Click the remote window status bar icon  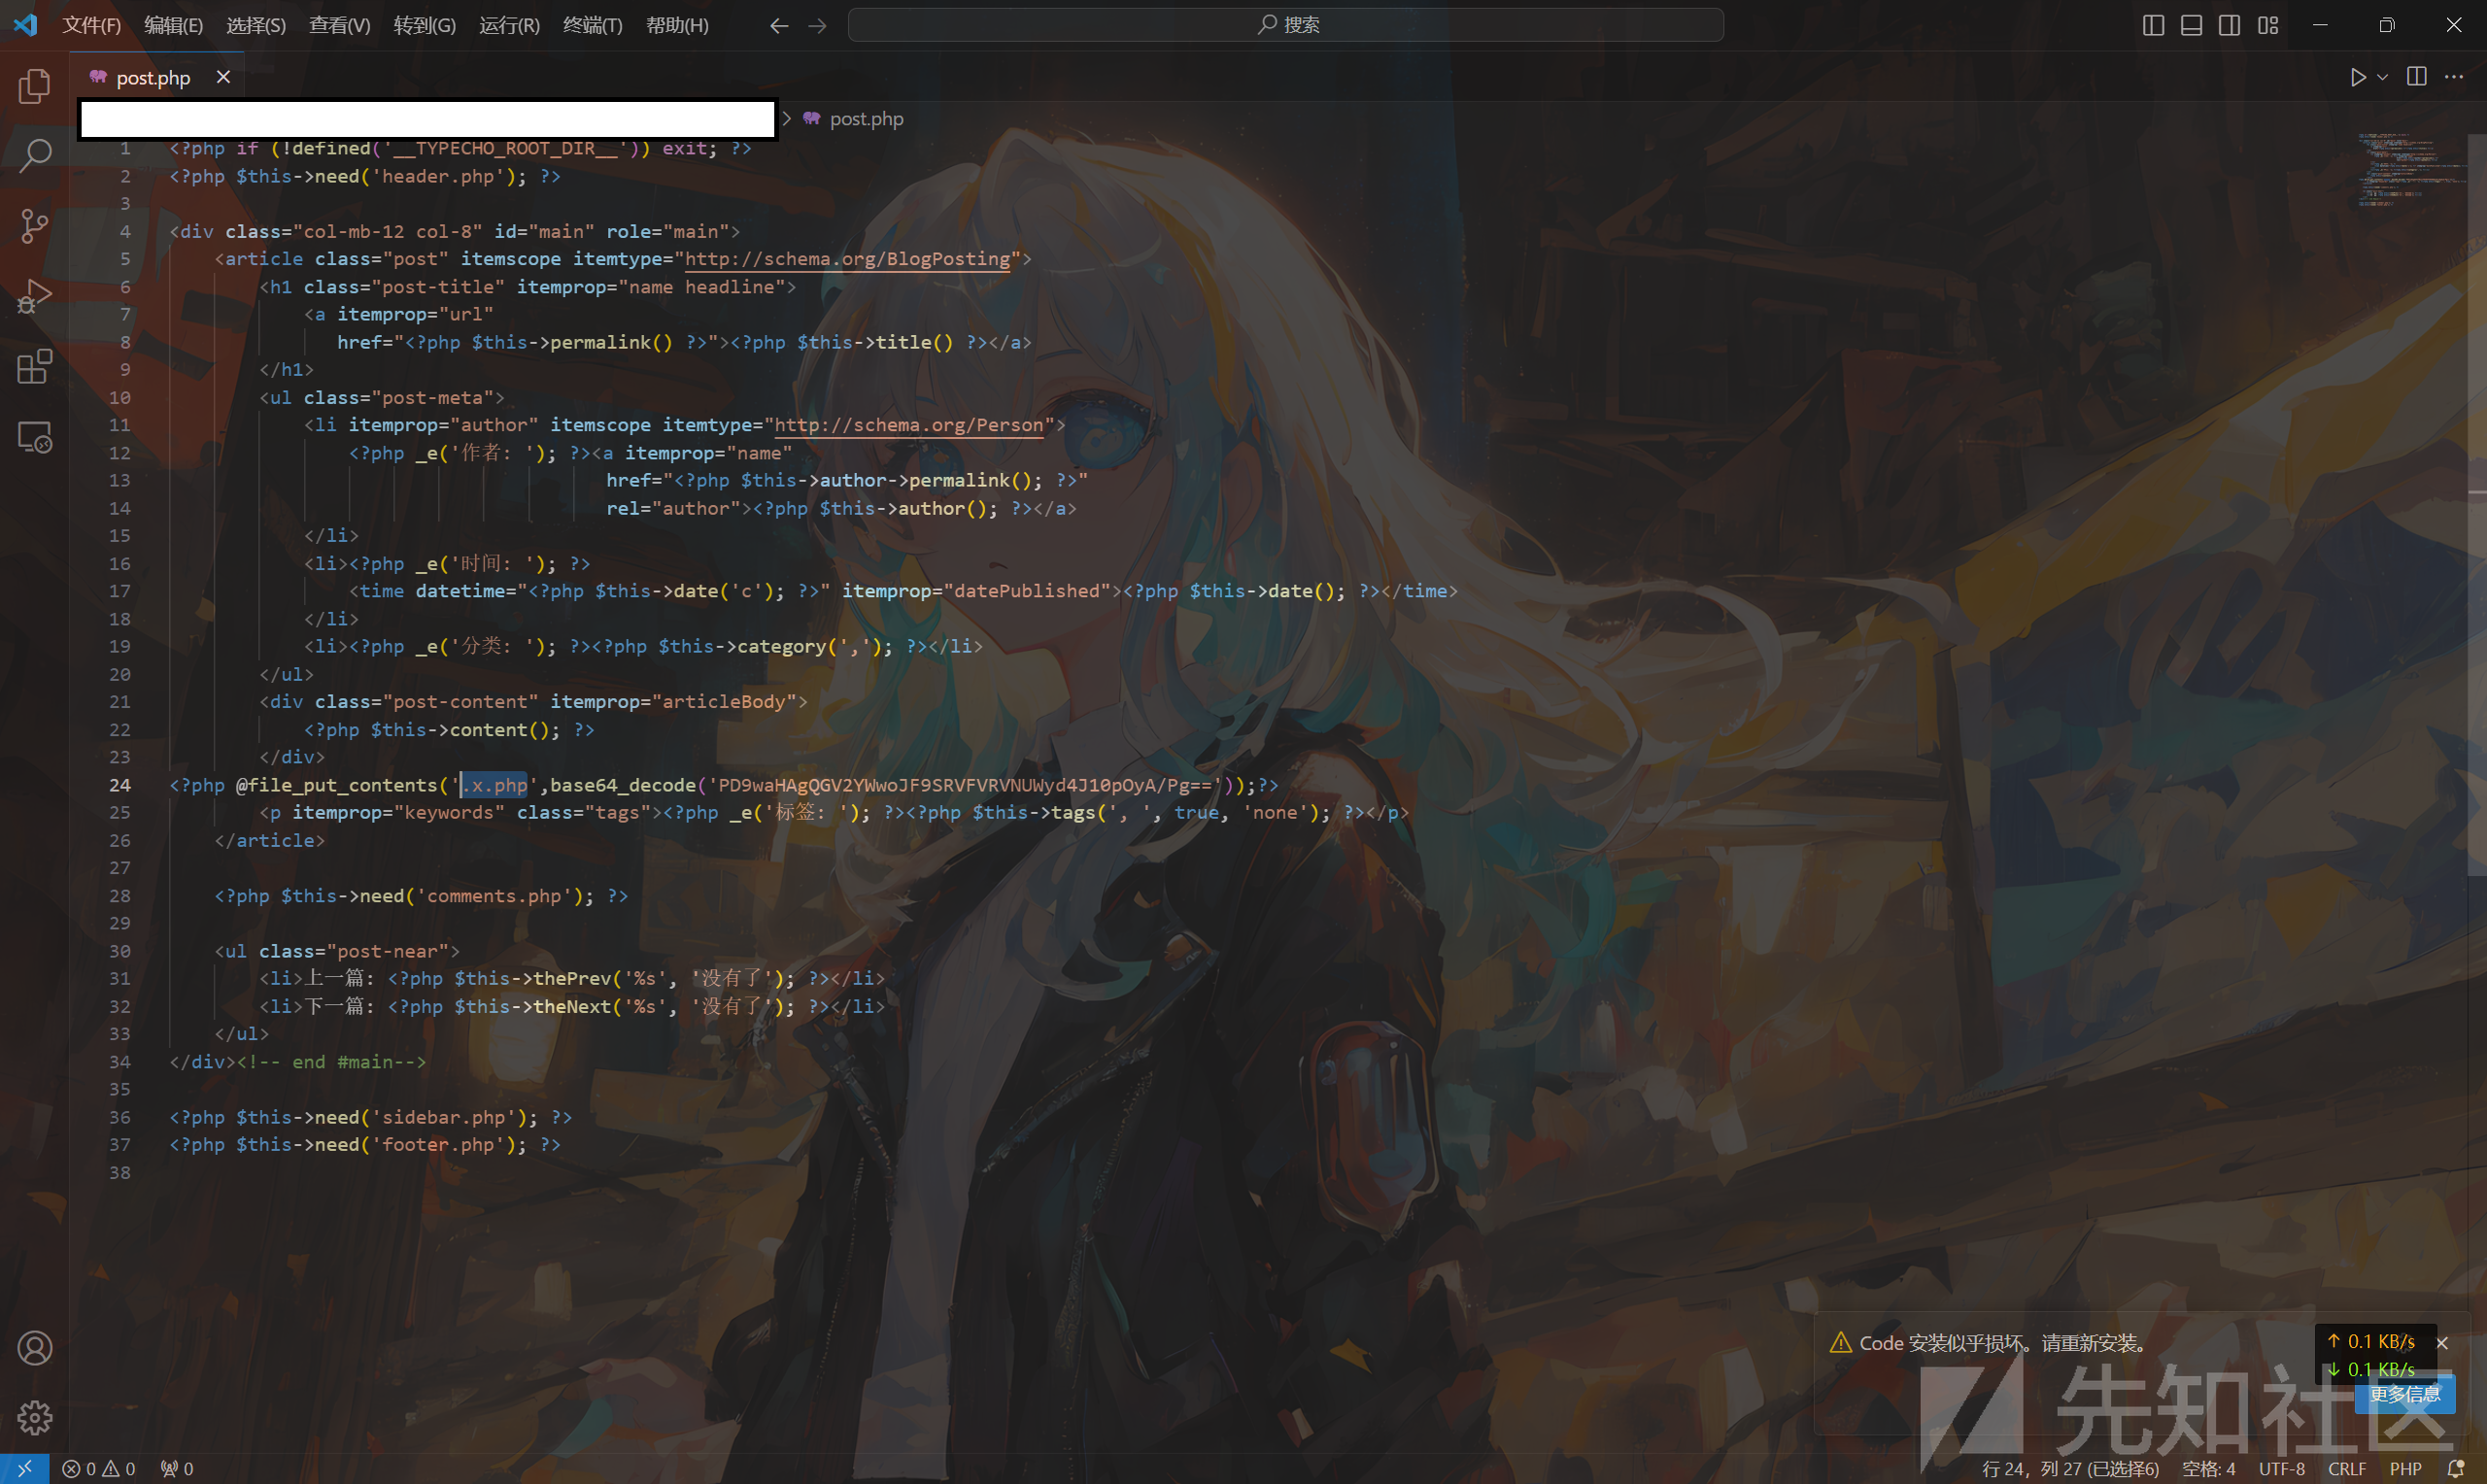(x=24, y=1468)
